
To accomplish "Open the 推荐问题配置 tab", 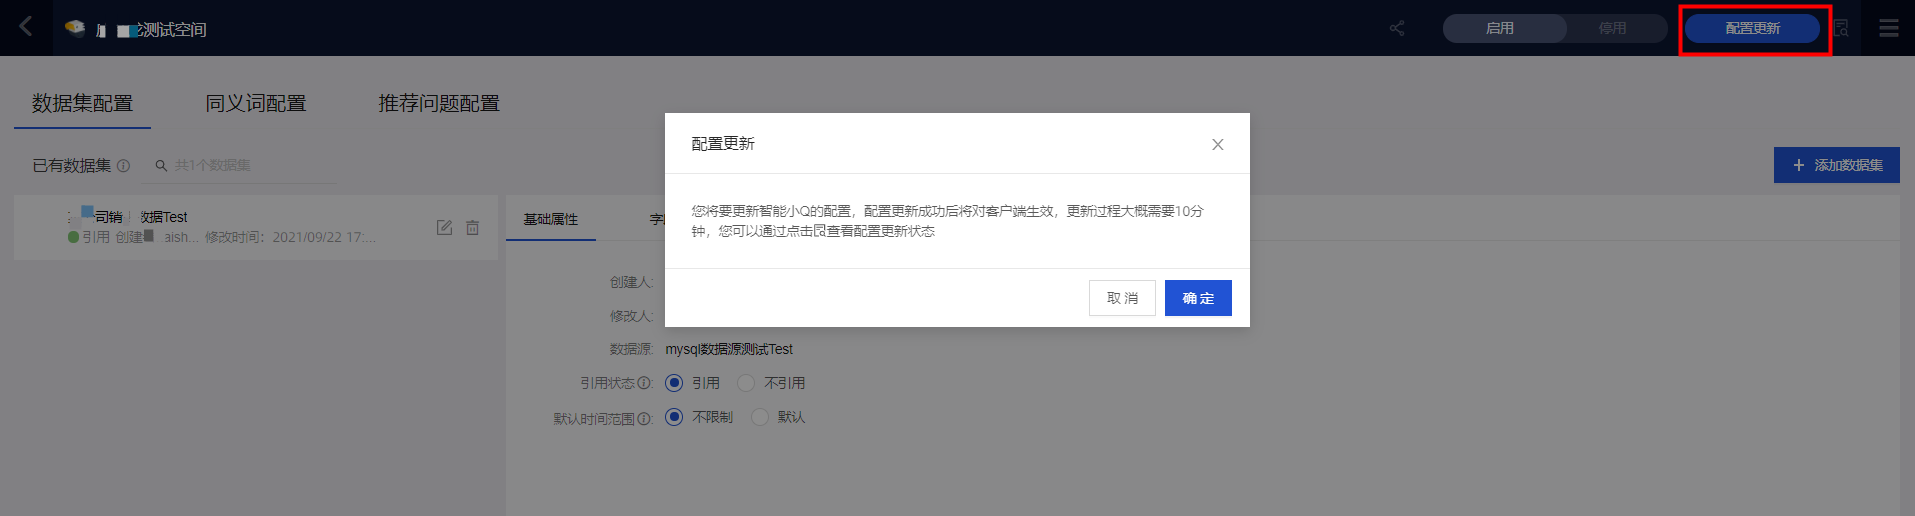I will (439, 104).
